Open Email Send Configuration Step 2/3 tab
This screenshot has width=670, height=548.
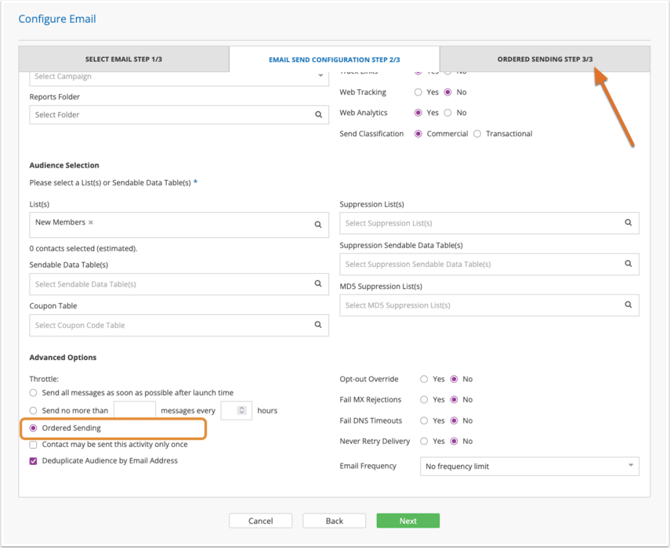pos(334,59)
